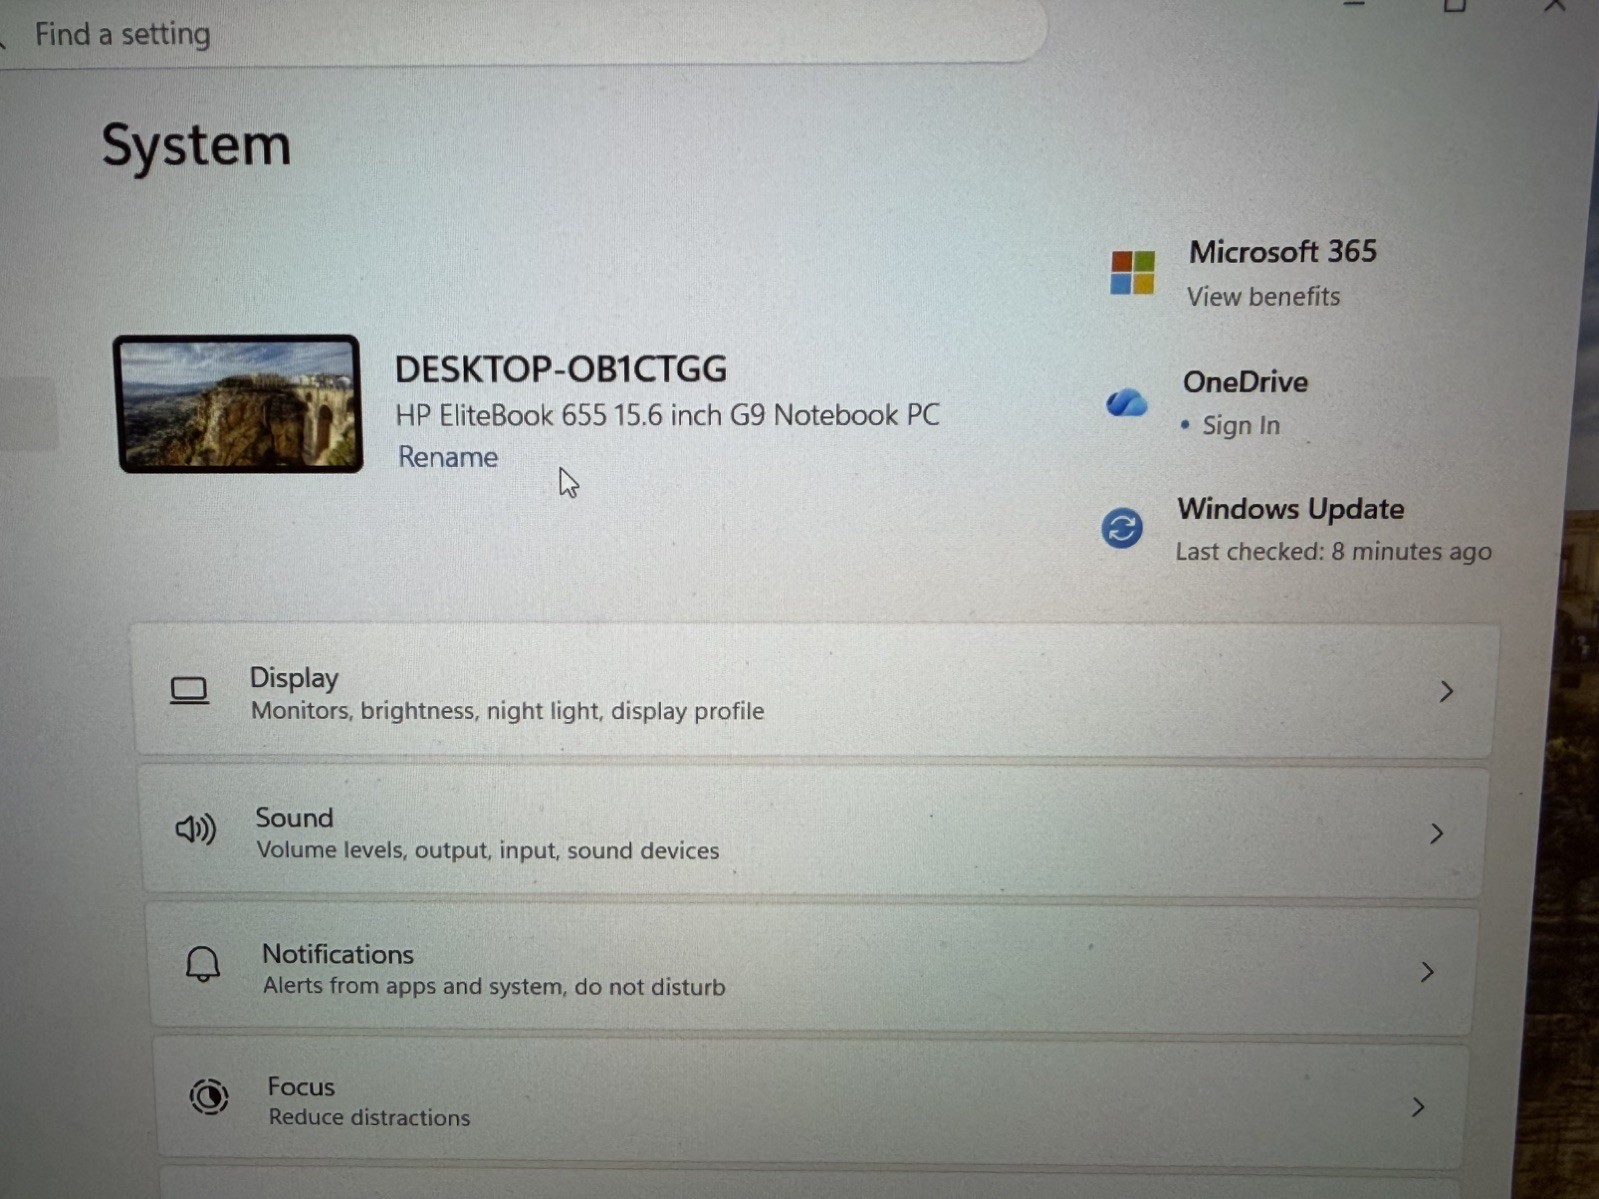
Task: Click 'Last checked: 8 minutes ago' text
Action: pos(1333,552)
